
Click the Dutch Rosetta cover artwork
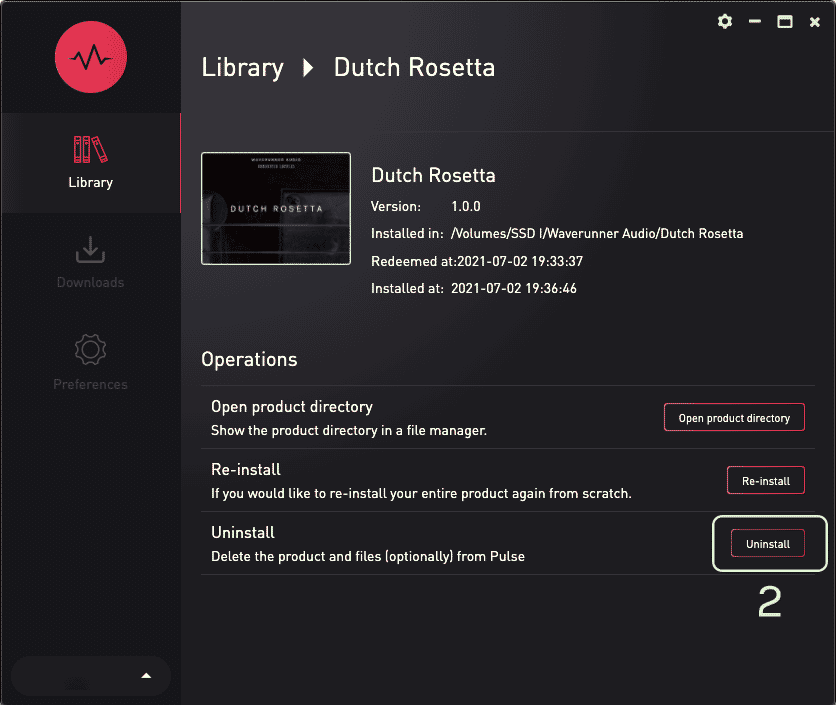point(276,209)
